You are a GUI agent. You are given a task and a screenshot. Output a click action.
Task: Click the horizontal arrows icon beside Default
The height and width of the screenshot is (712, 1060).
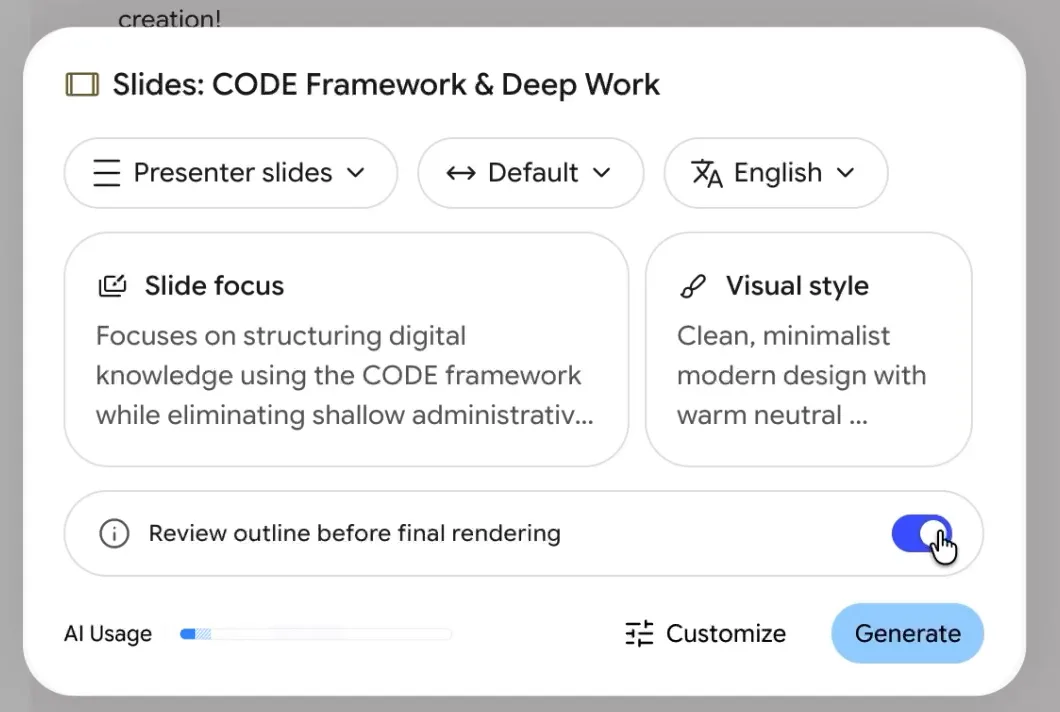[x=460, y=173]
